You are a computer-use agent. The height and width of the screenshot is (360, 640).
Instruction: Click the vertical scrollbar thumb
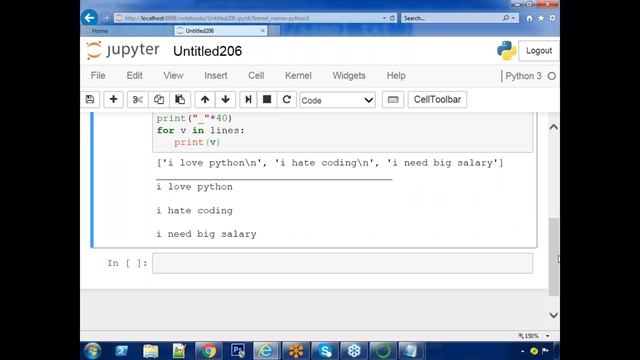point(553,257)
